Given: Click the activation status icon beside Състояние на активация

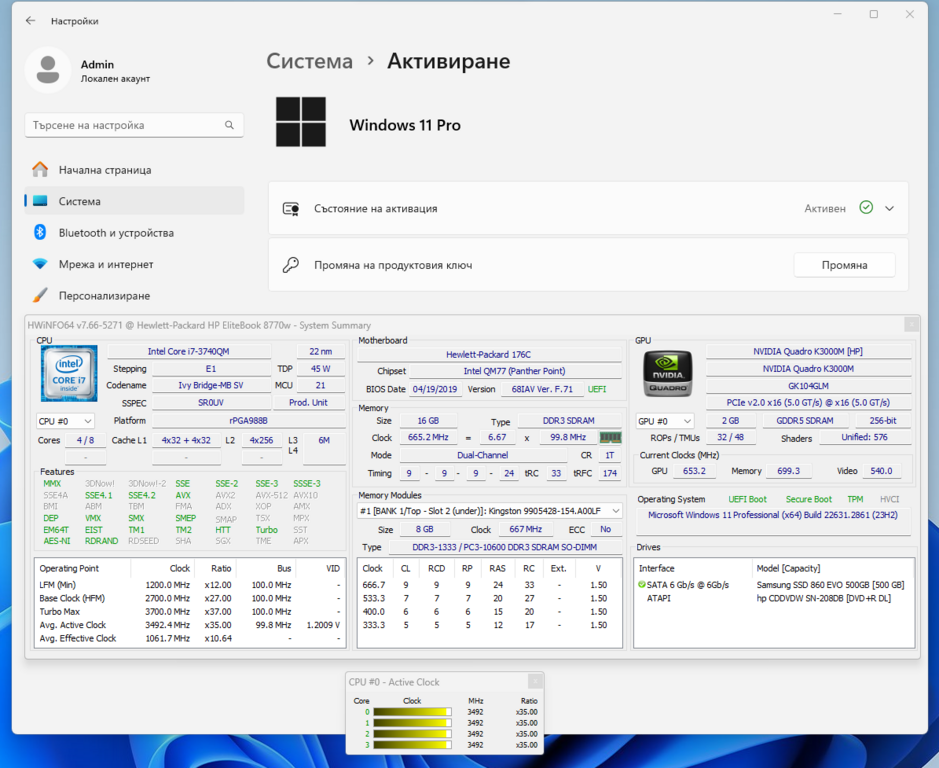Looking at the screenshot, I should click(x=291, y=209).
